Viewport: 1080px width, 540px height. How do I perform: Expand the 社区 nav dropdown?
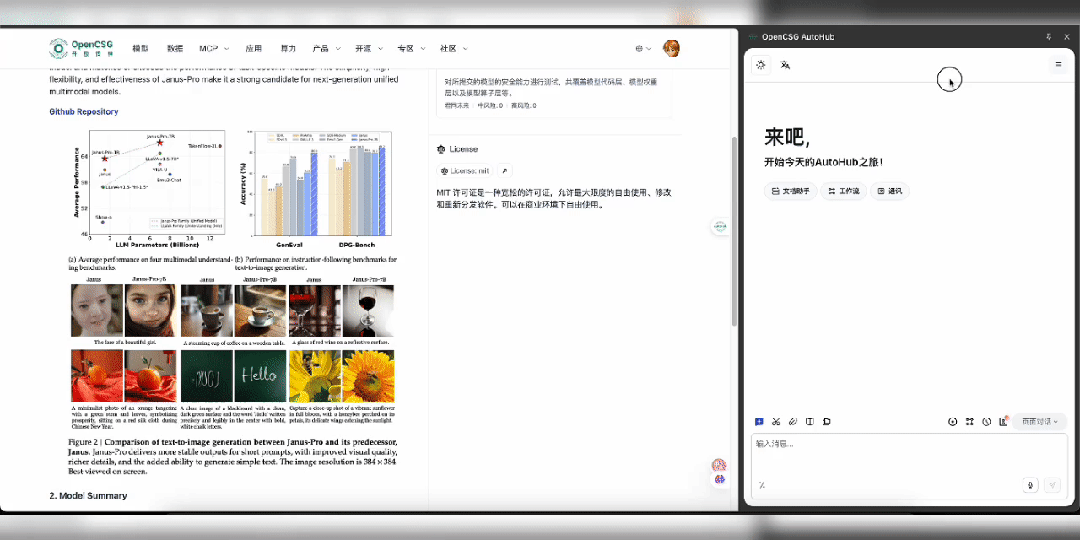[454, 49]
